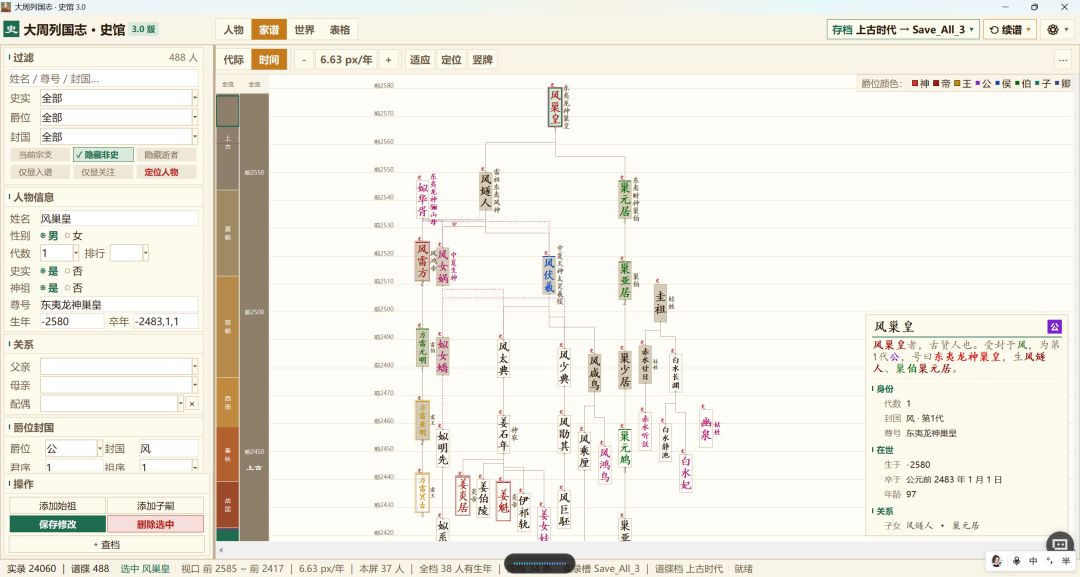Switch to the 表格 tab
This screenshot has height=577, width=1080.
click(340, 30)
